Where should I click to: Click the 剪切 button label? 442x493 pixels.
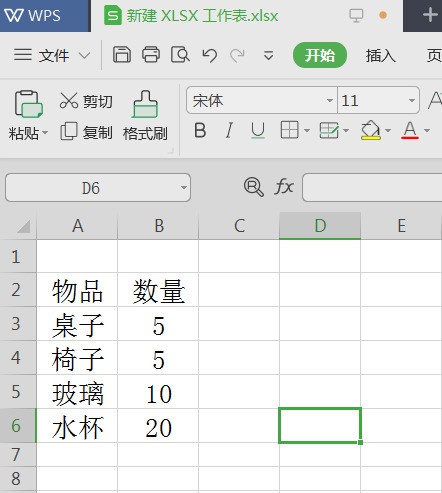pyautogui.click(x=98, y=101)
